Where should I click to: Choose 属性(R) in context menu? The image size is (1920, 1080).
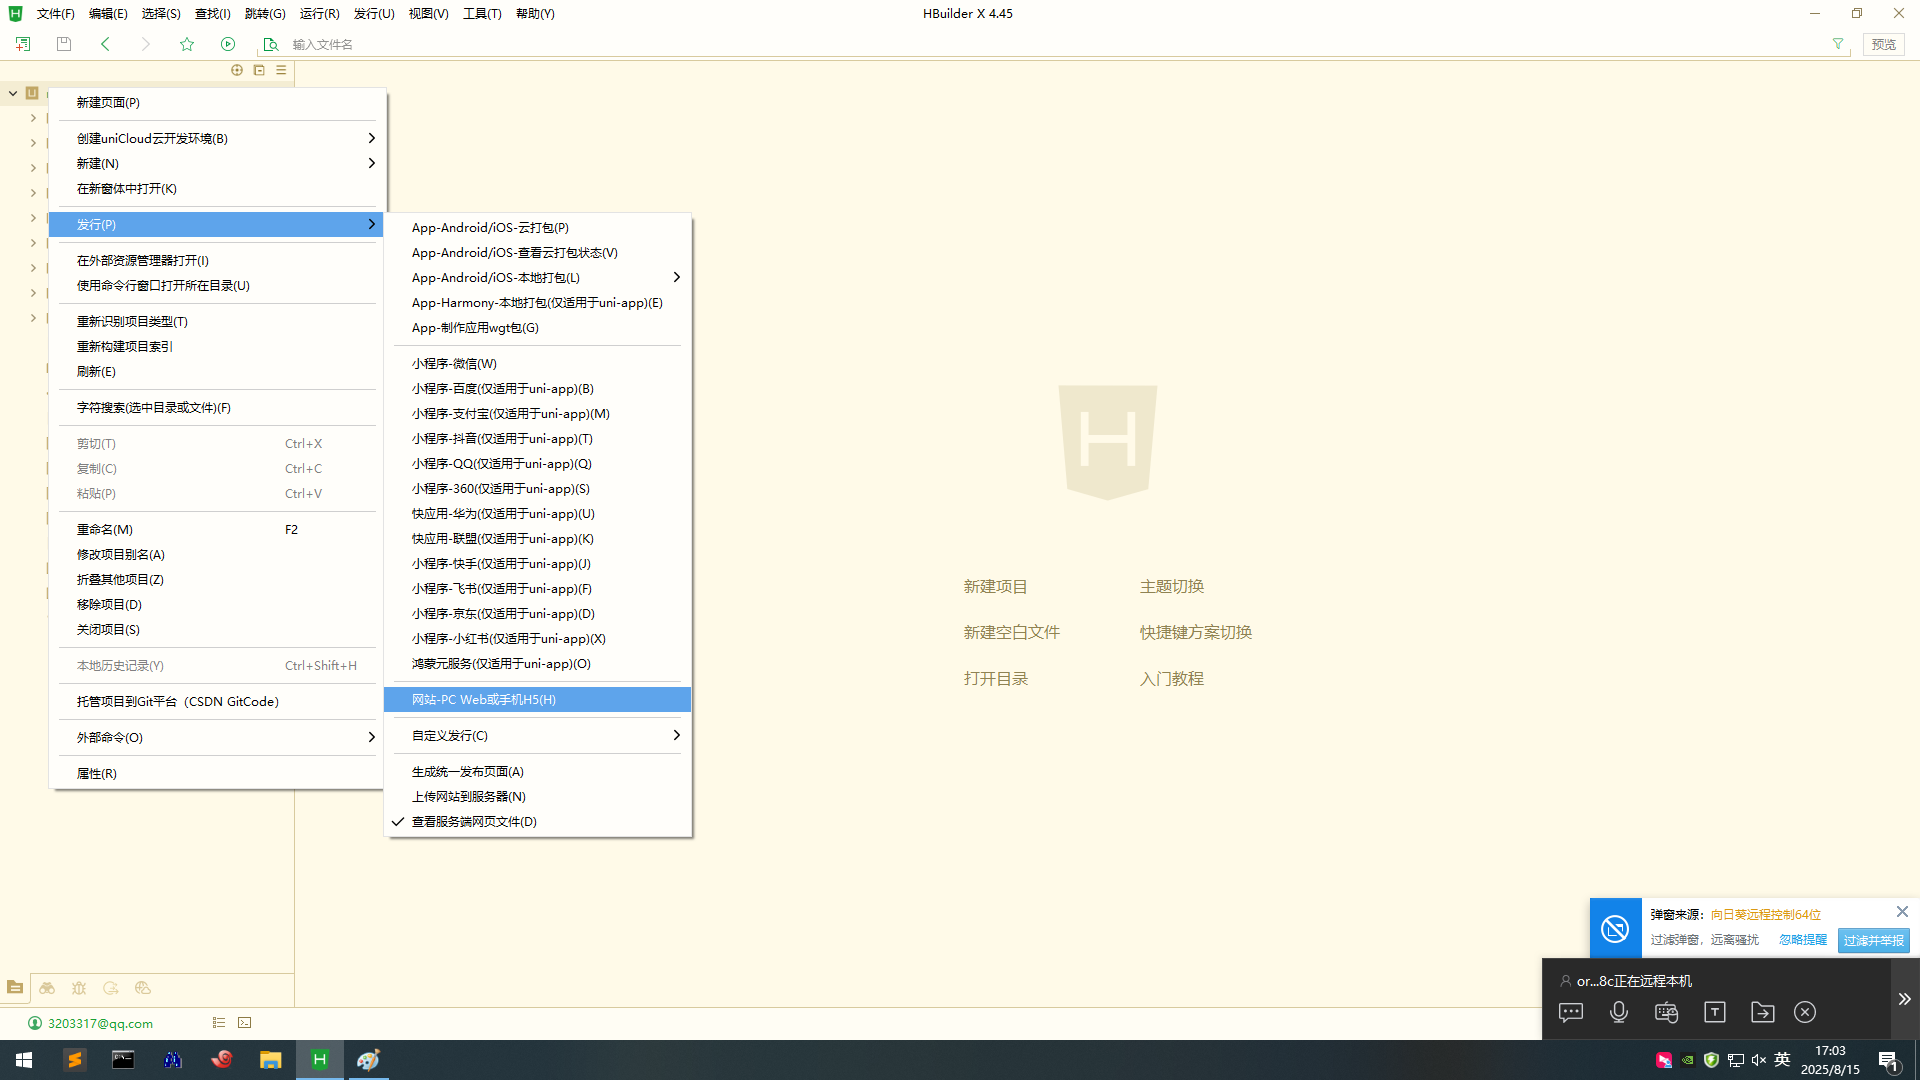click(x=218, y=774)
